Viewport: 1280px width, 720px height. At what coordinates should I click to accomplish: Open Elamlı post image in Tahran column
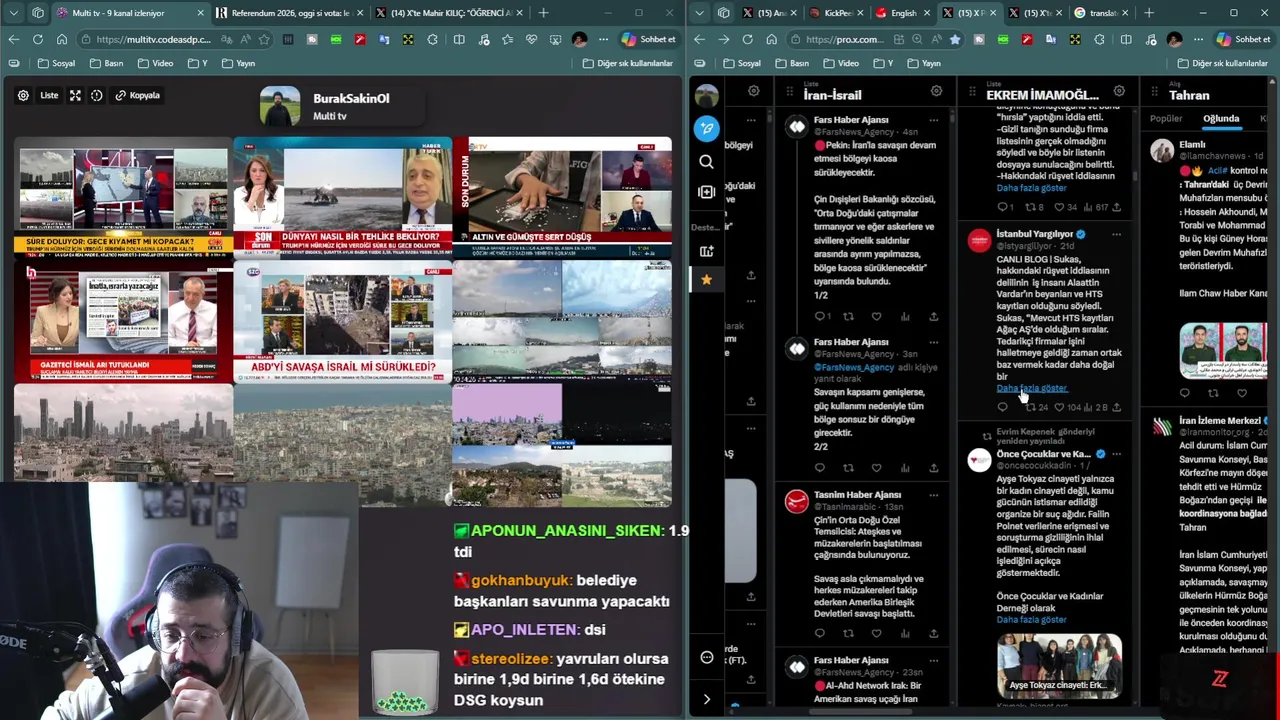click(1223, 350)
